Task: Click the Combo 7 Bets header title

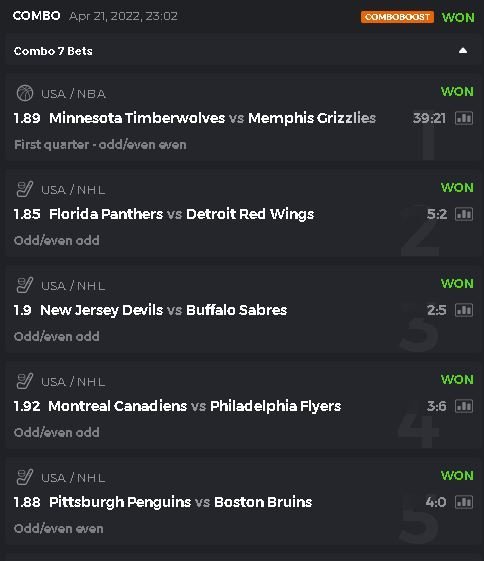Action: (x=53, y=51)
